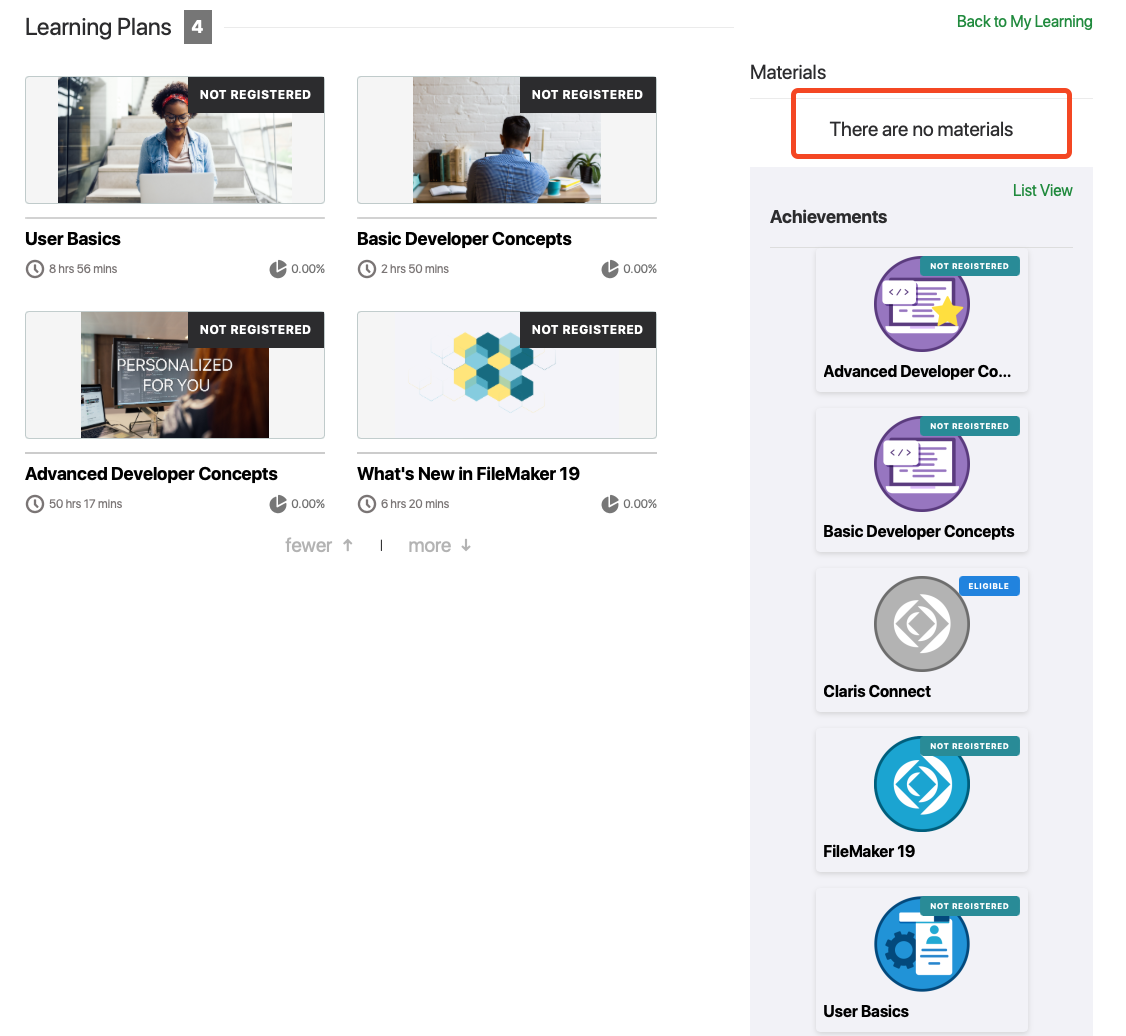Click the clock icon under User Basics
Screen dimensions: 1126x1036
pos(35,269)
